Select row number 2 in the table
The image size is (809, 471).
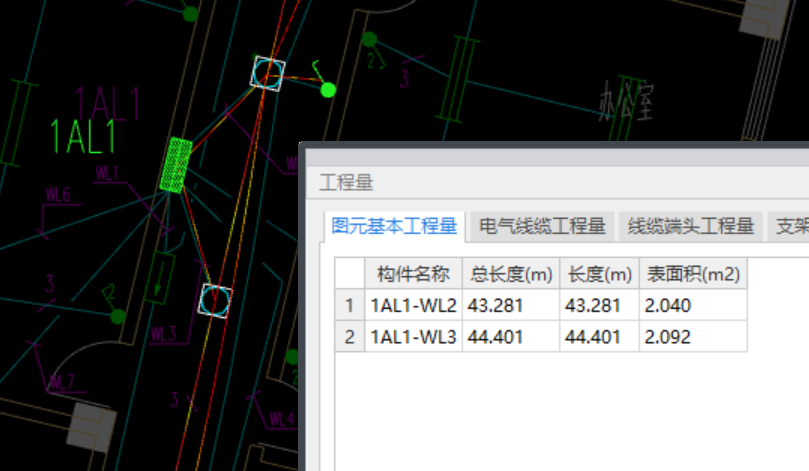350,337
